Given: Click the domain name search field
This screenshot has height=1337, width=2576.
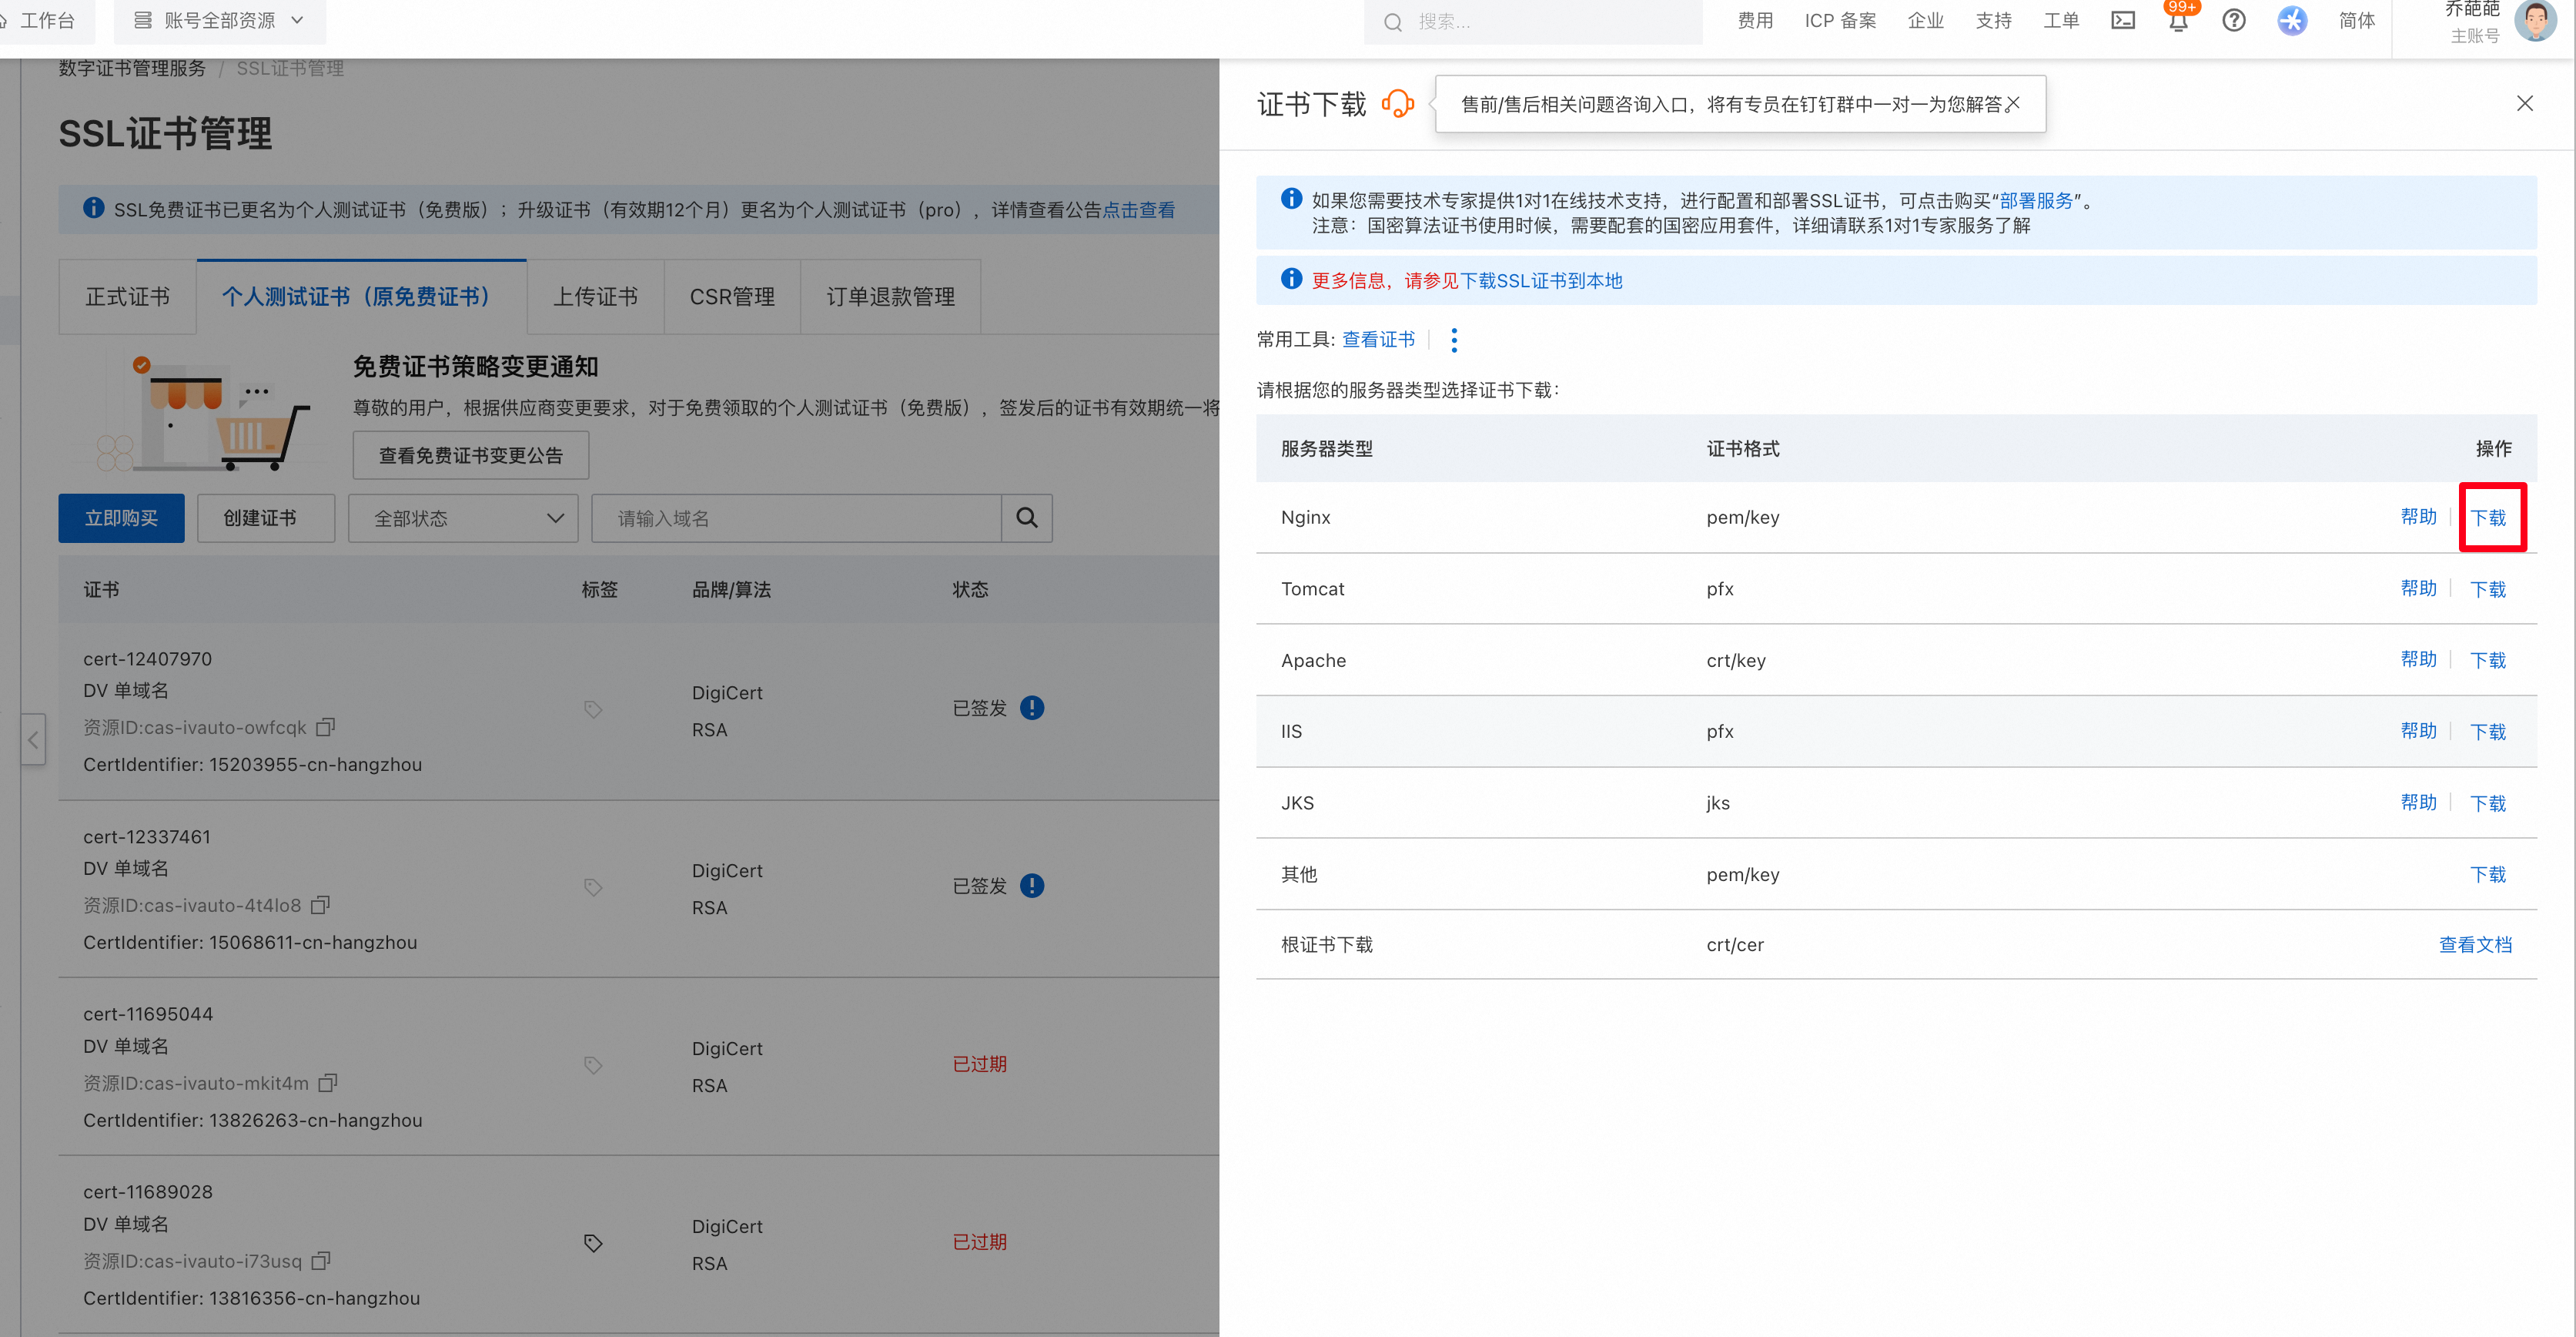Looking at the screenshot, I should coord(796,518).
